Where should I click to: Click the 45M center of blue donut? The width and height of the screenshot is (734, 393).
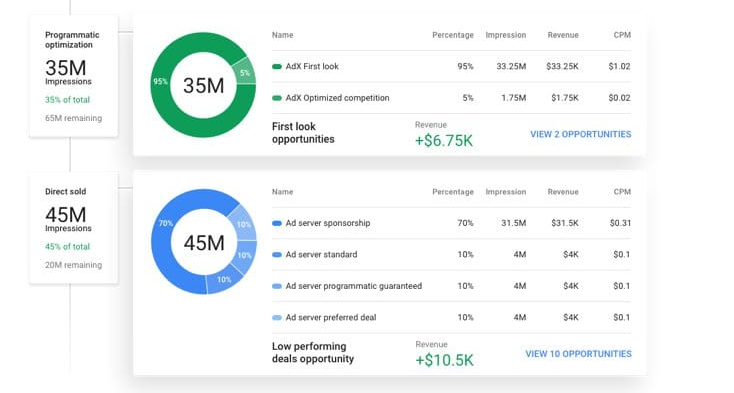[204, 243]
